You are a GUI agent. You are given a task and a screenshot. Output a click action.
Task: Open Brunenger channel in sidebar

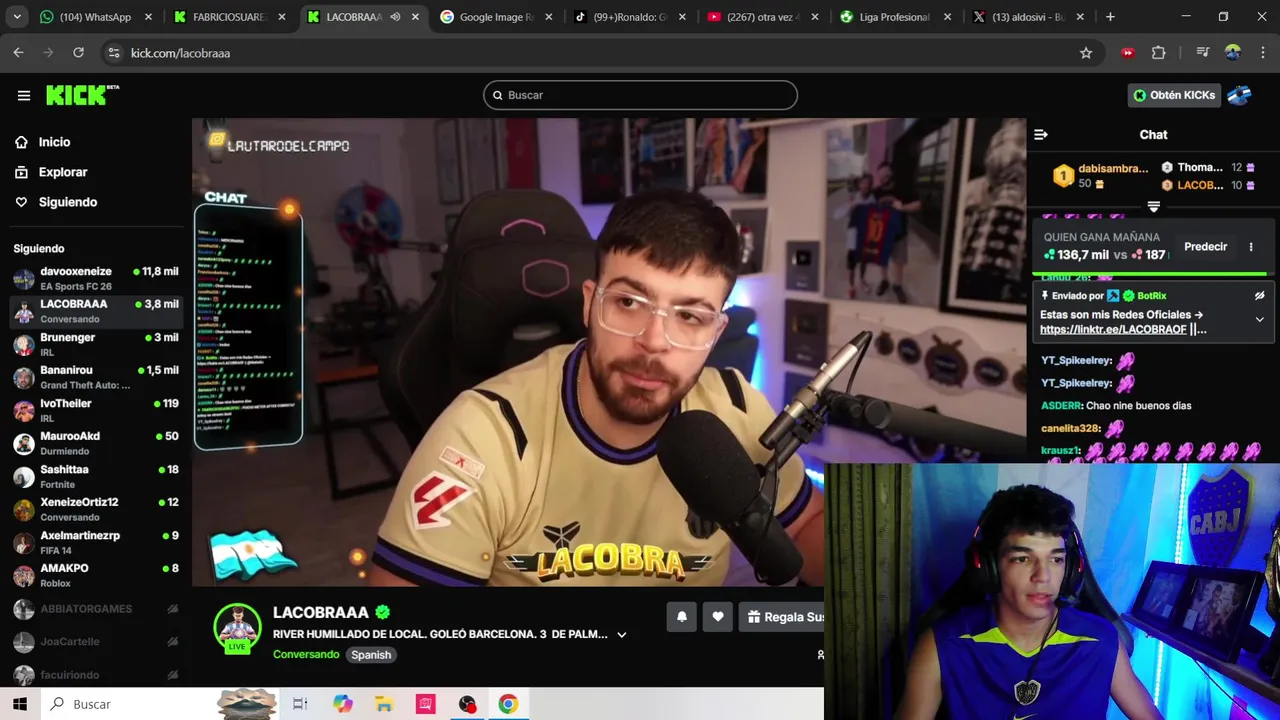[96, 345]
